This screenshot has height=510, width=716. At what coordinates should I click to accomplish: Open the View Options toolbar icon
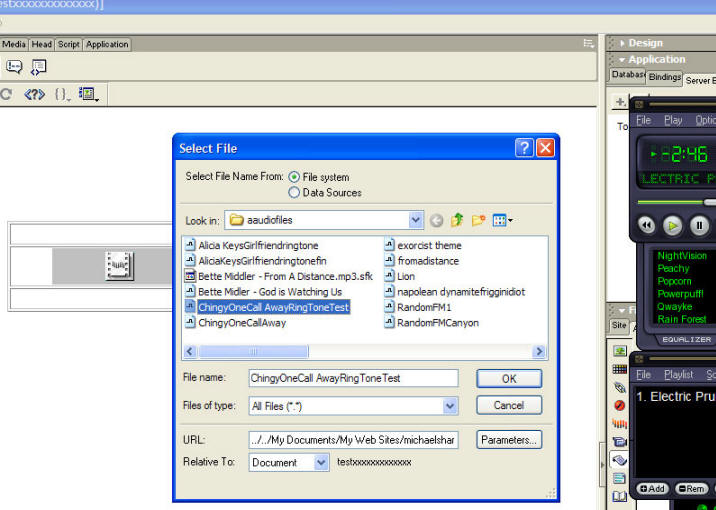coord(88,94)
